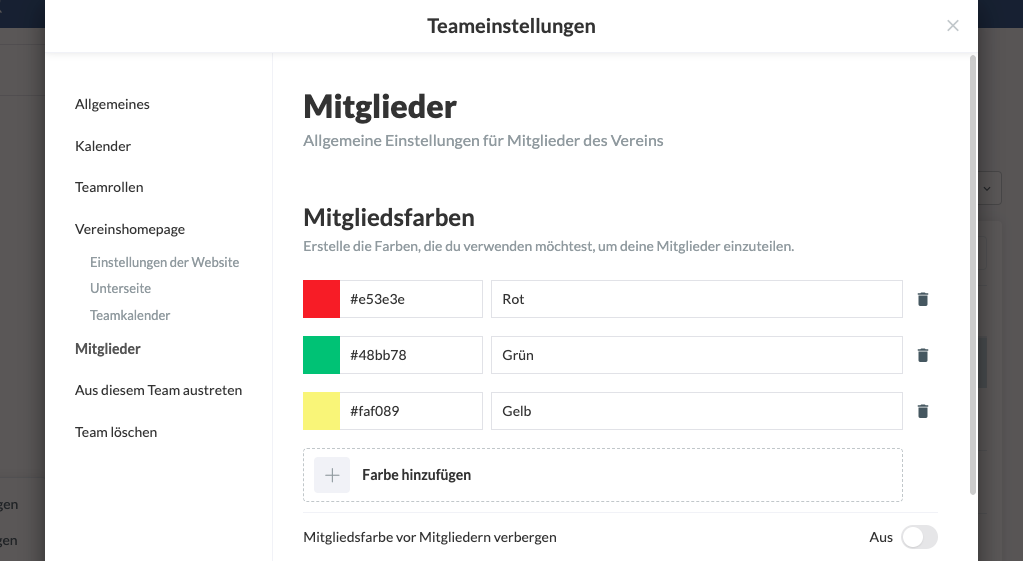Select the Unterseite sub-item

(120, 288)
